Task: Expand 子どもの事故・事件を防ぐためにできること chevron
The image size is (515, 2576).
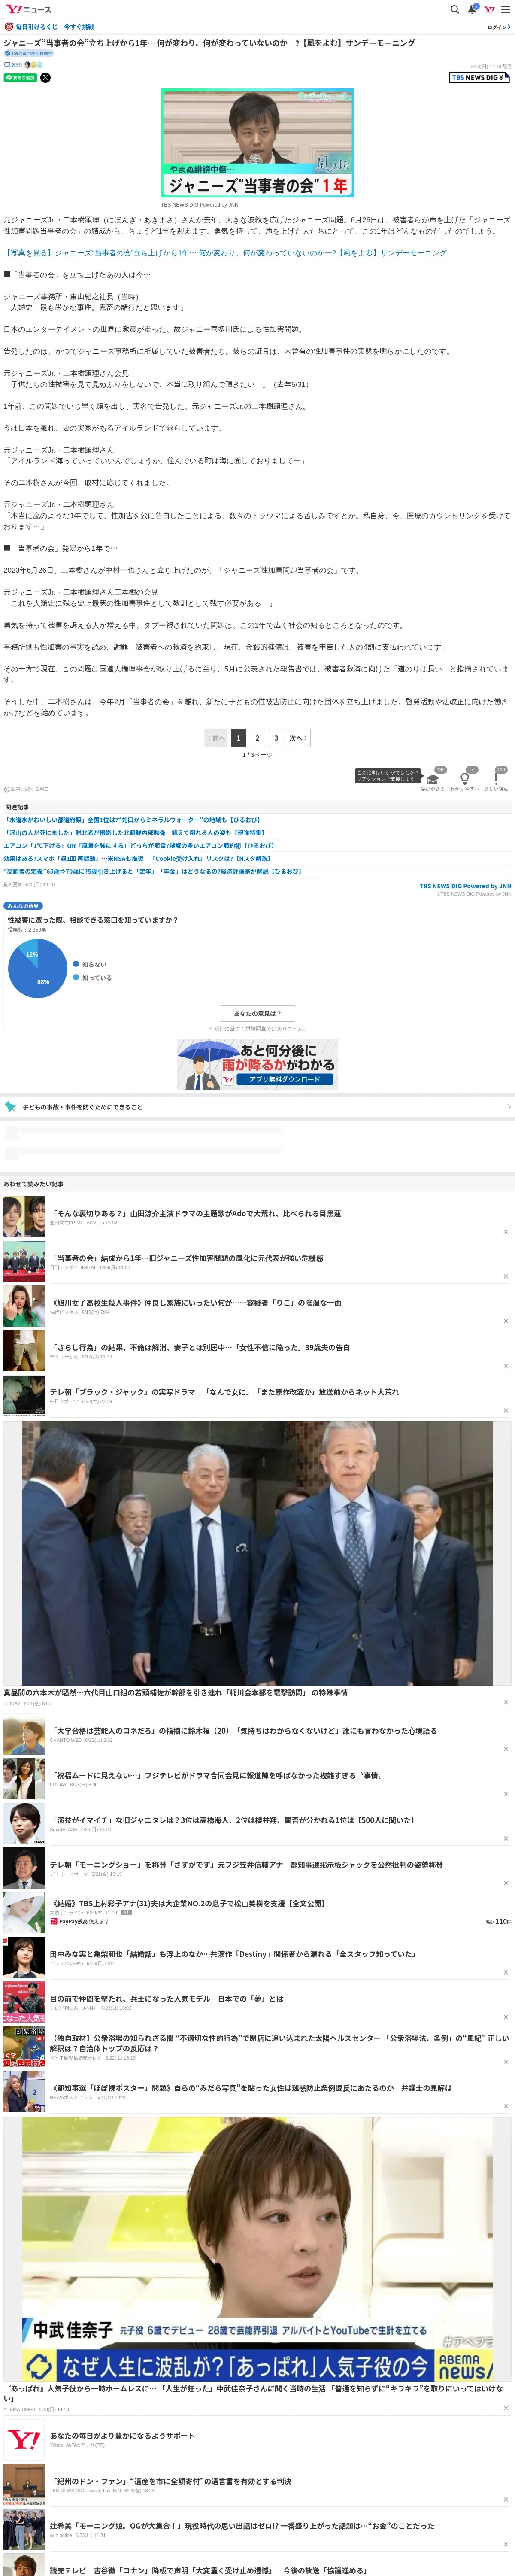Action: pyautogui.click(x=508, y=1107)
